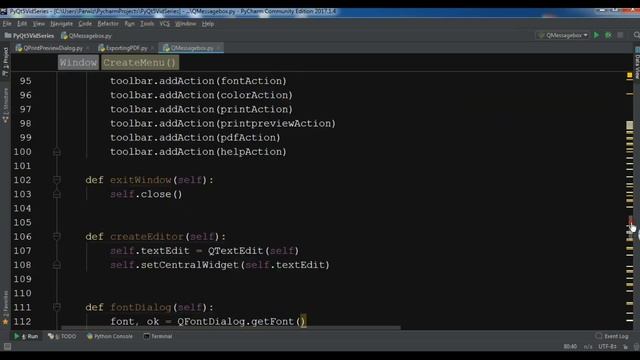Toggle tool window buttons icon in status bar corner
The image size is (640, 360).
tap(7, 347)
